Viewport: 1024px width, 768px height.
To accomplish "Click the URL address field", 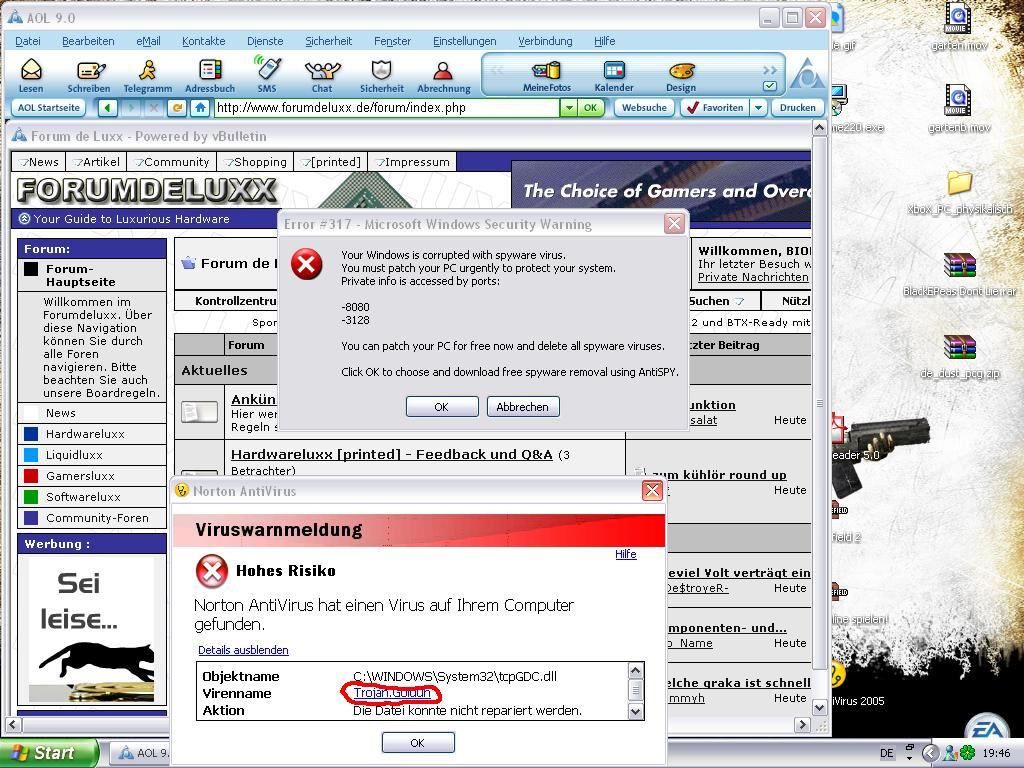I will 387,108.
